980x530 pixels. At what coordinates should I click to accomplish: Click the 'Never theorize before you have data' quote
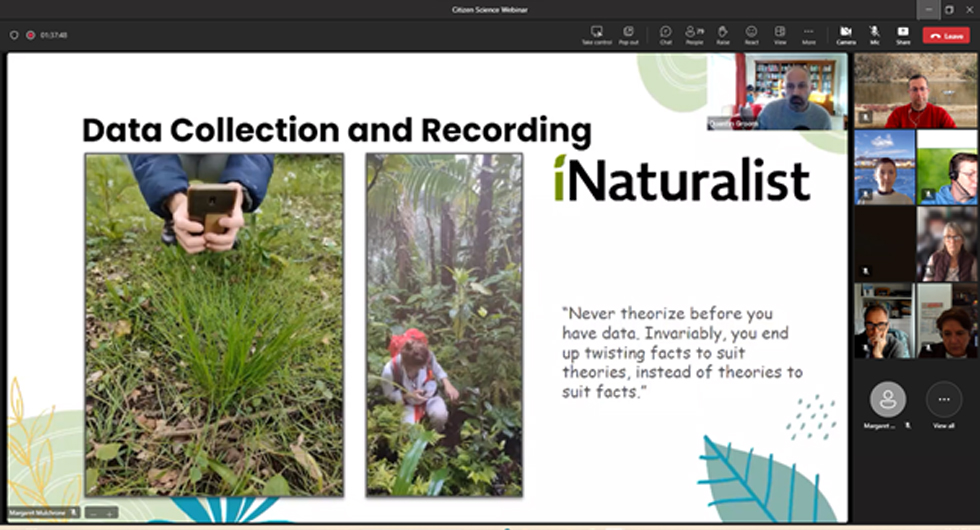coord(681,352)
